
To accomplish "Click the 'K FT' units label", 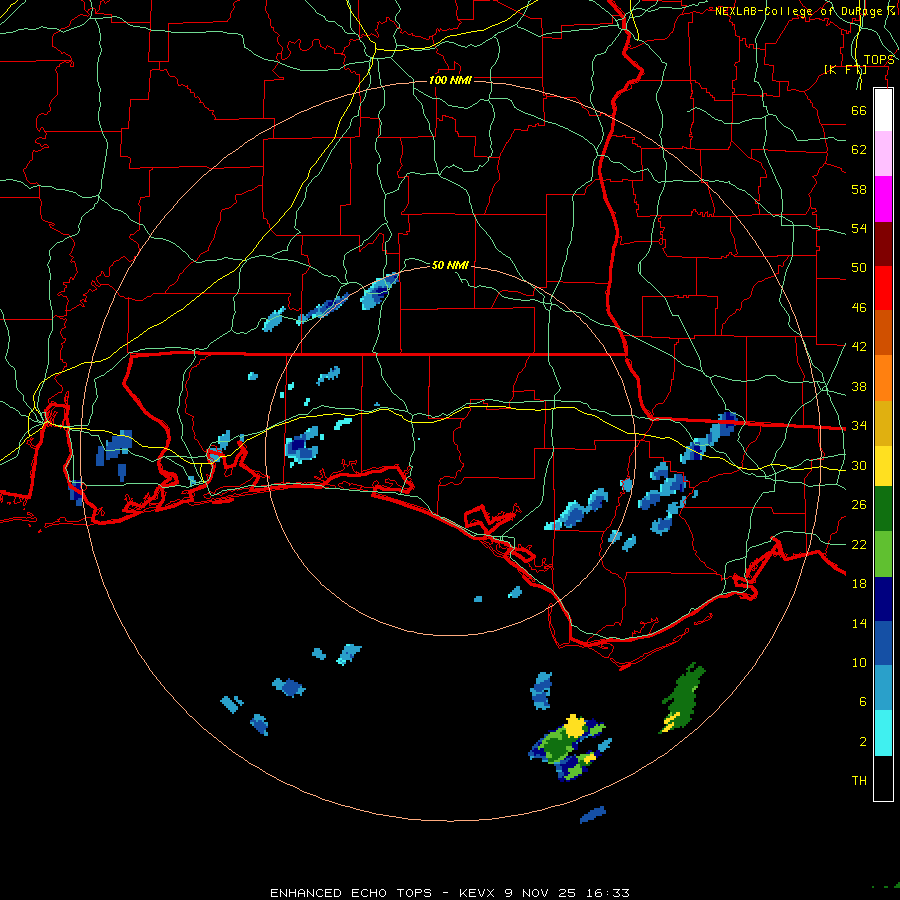I will (x=845, y=69).
